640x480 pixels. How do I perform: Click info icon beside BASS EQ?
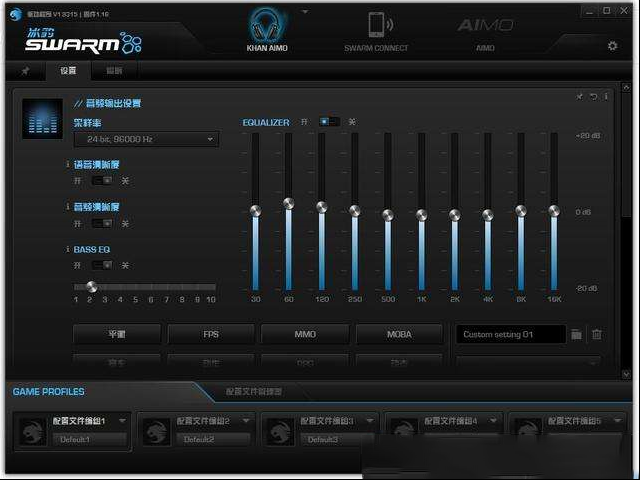click(68, 249)
